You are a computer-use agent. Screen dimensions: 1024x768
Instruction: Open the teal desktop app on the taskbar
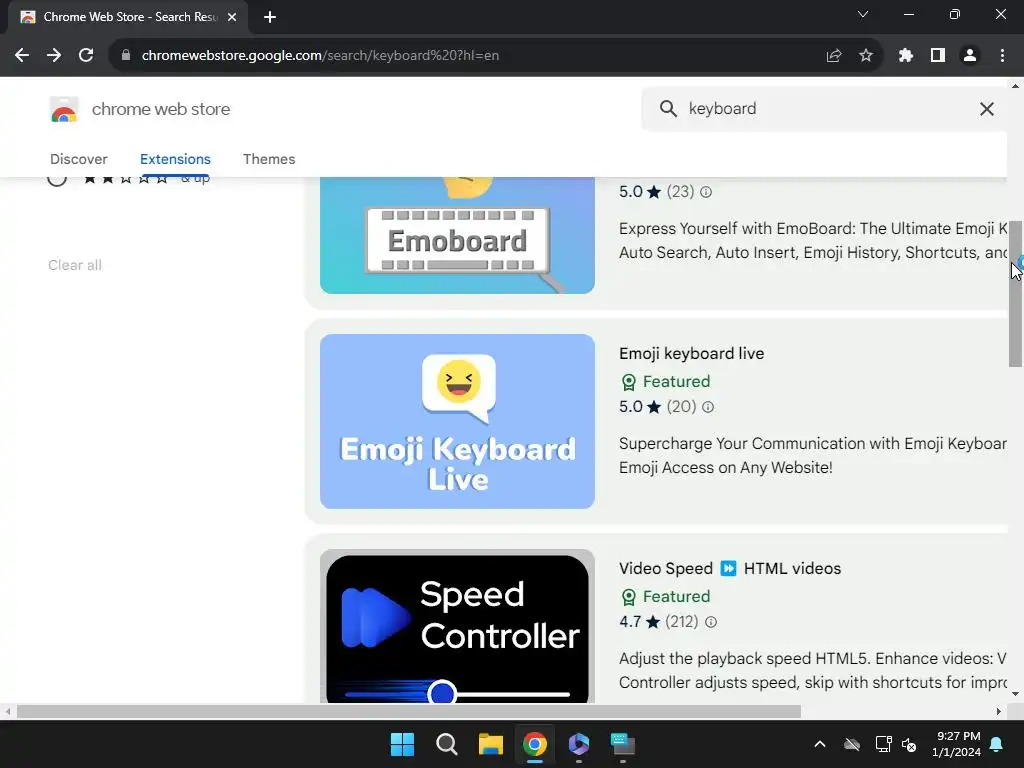(x=622, y=744)
